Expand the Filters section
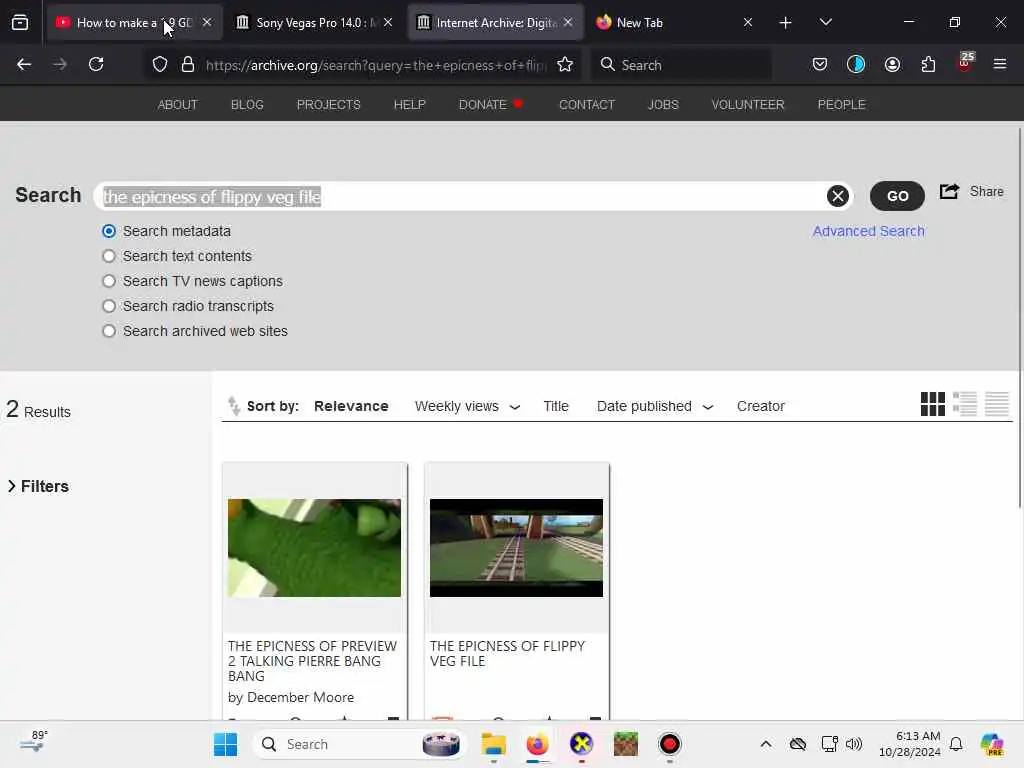 pos(38,487)
